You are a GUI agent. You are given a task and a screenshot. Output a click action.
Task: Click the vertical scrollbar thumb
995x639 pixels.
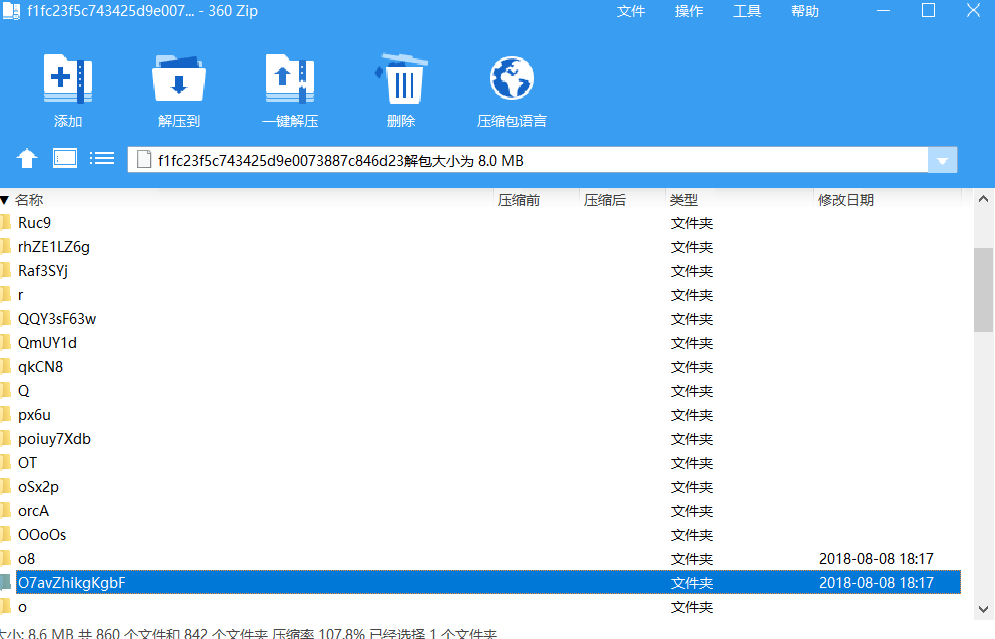click(984, 289)
